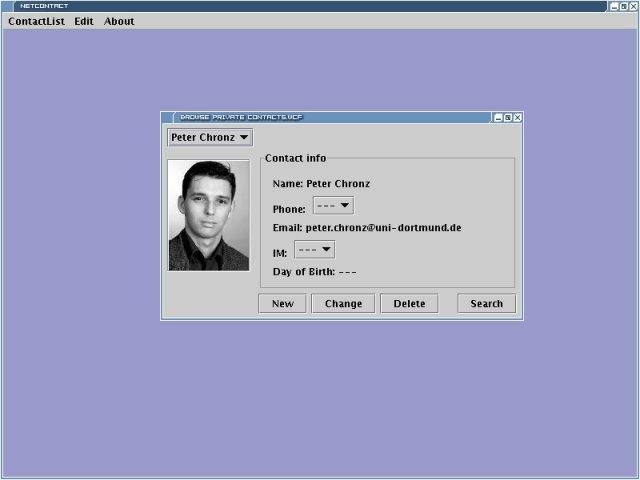Screen dimensions: 640x480
Task: Minimize the main NetContact window
Action: pyautogui.click(x=614, y=7)
